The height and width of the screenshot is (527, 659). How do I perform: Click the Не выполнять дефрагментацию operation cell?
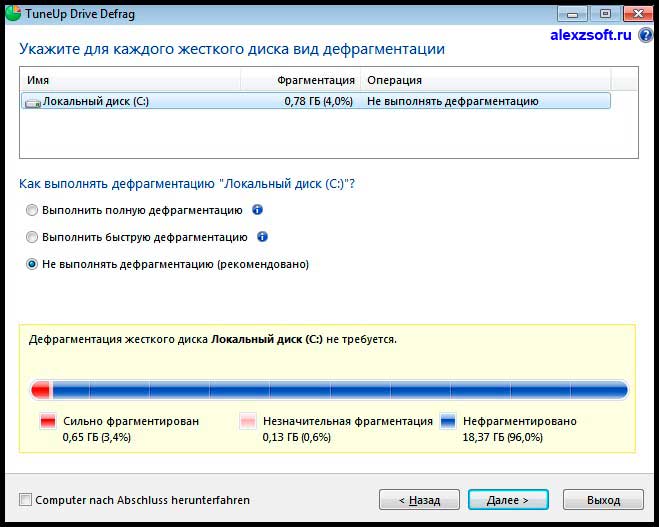(x=453, y=101)
